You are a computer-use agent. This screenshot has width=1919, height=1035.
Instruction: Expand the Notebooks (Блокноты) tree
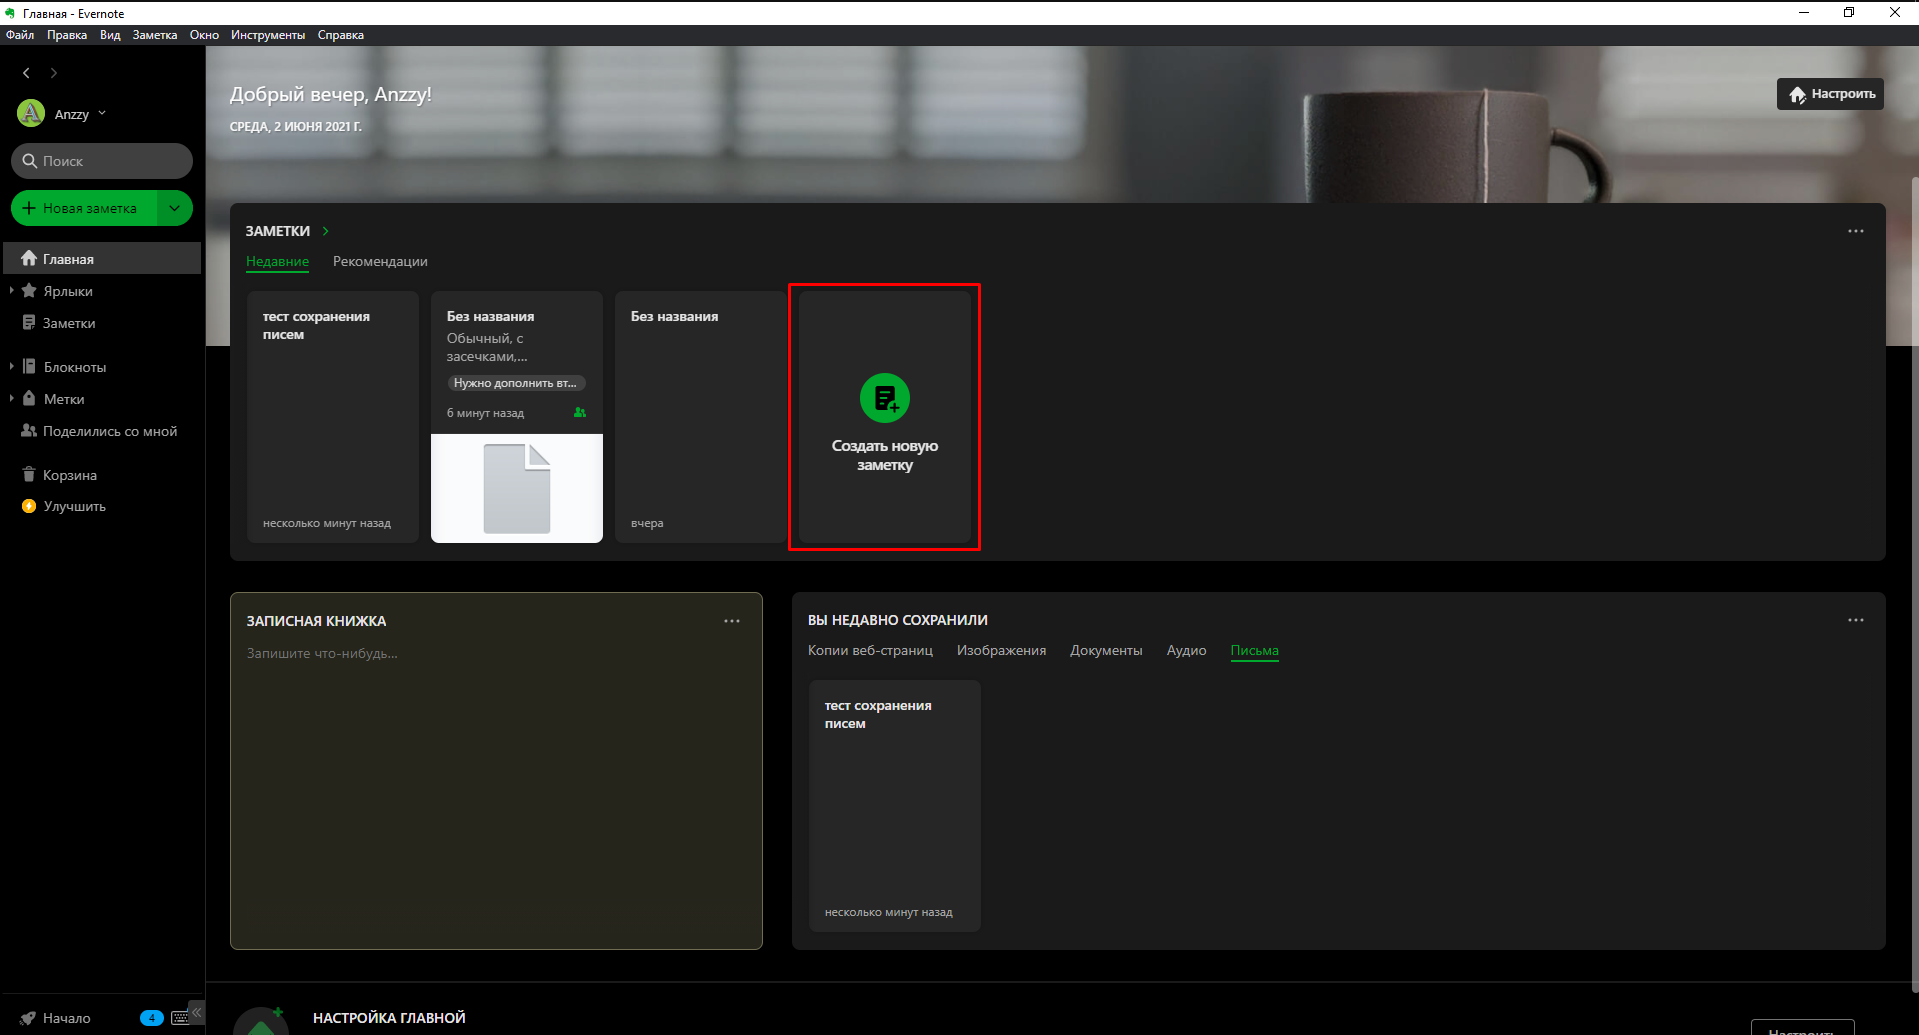(12, 367)
